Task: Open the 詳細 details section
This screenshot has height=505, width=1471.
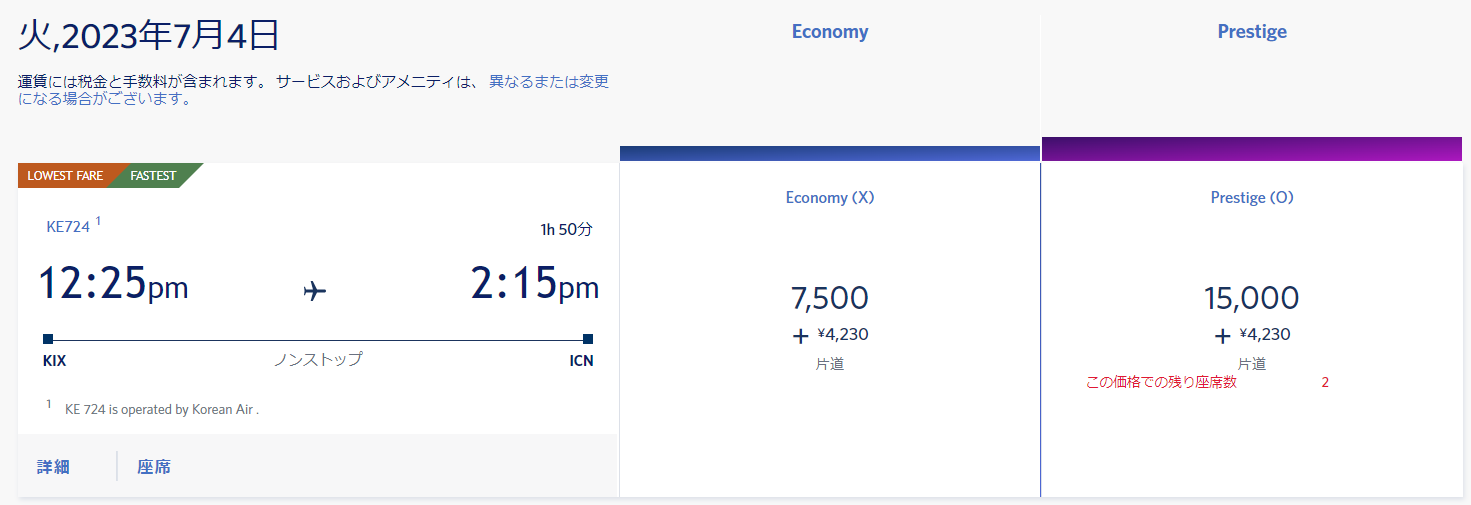Action: [x=53, y=467]
